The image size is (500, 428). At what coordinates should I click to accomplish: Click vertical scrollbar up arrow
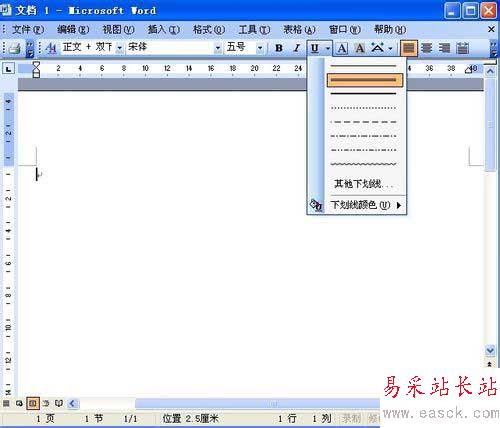490,71
